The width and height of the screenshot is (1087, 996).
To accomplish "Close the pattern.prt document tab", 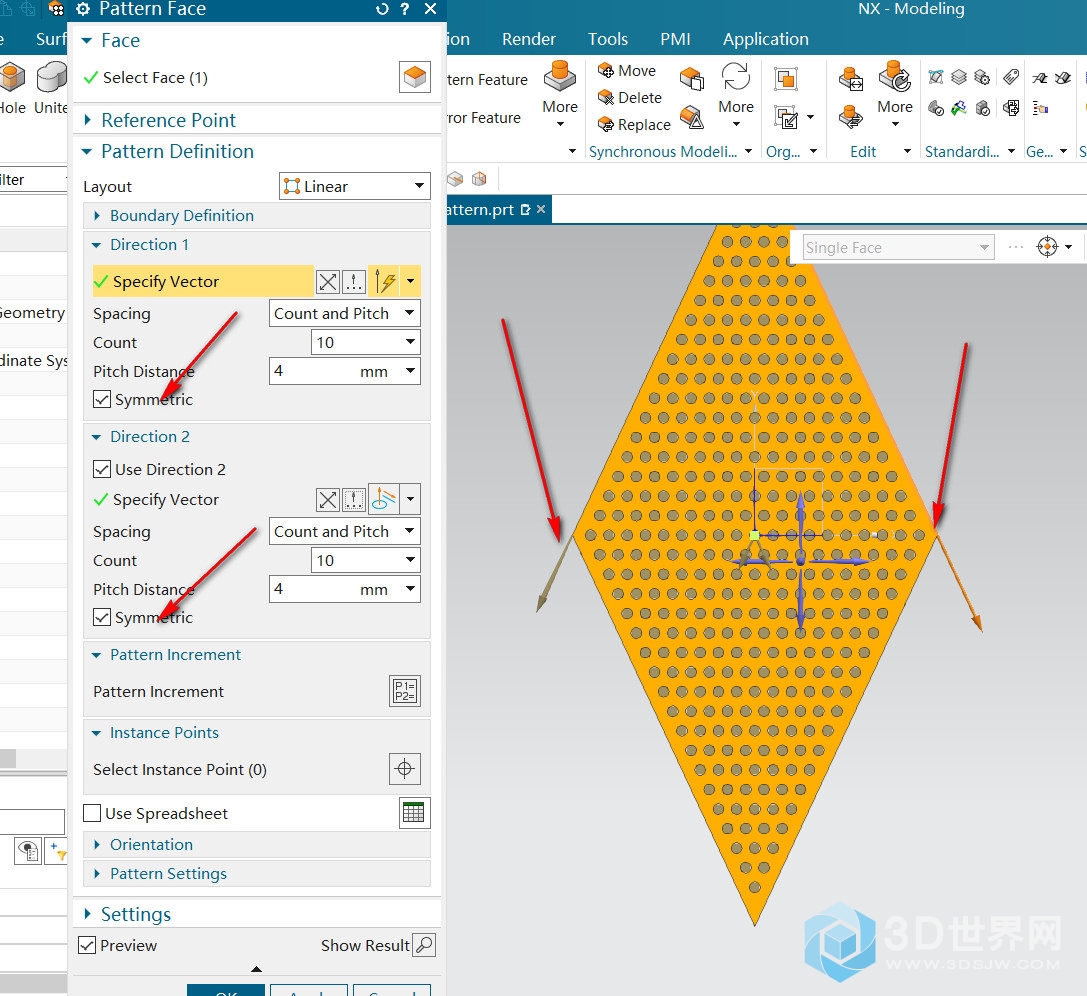I will coord(541,209).
